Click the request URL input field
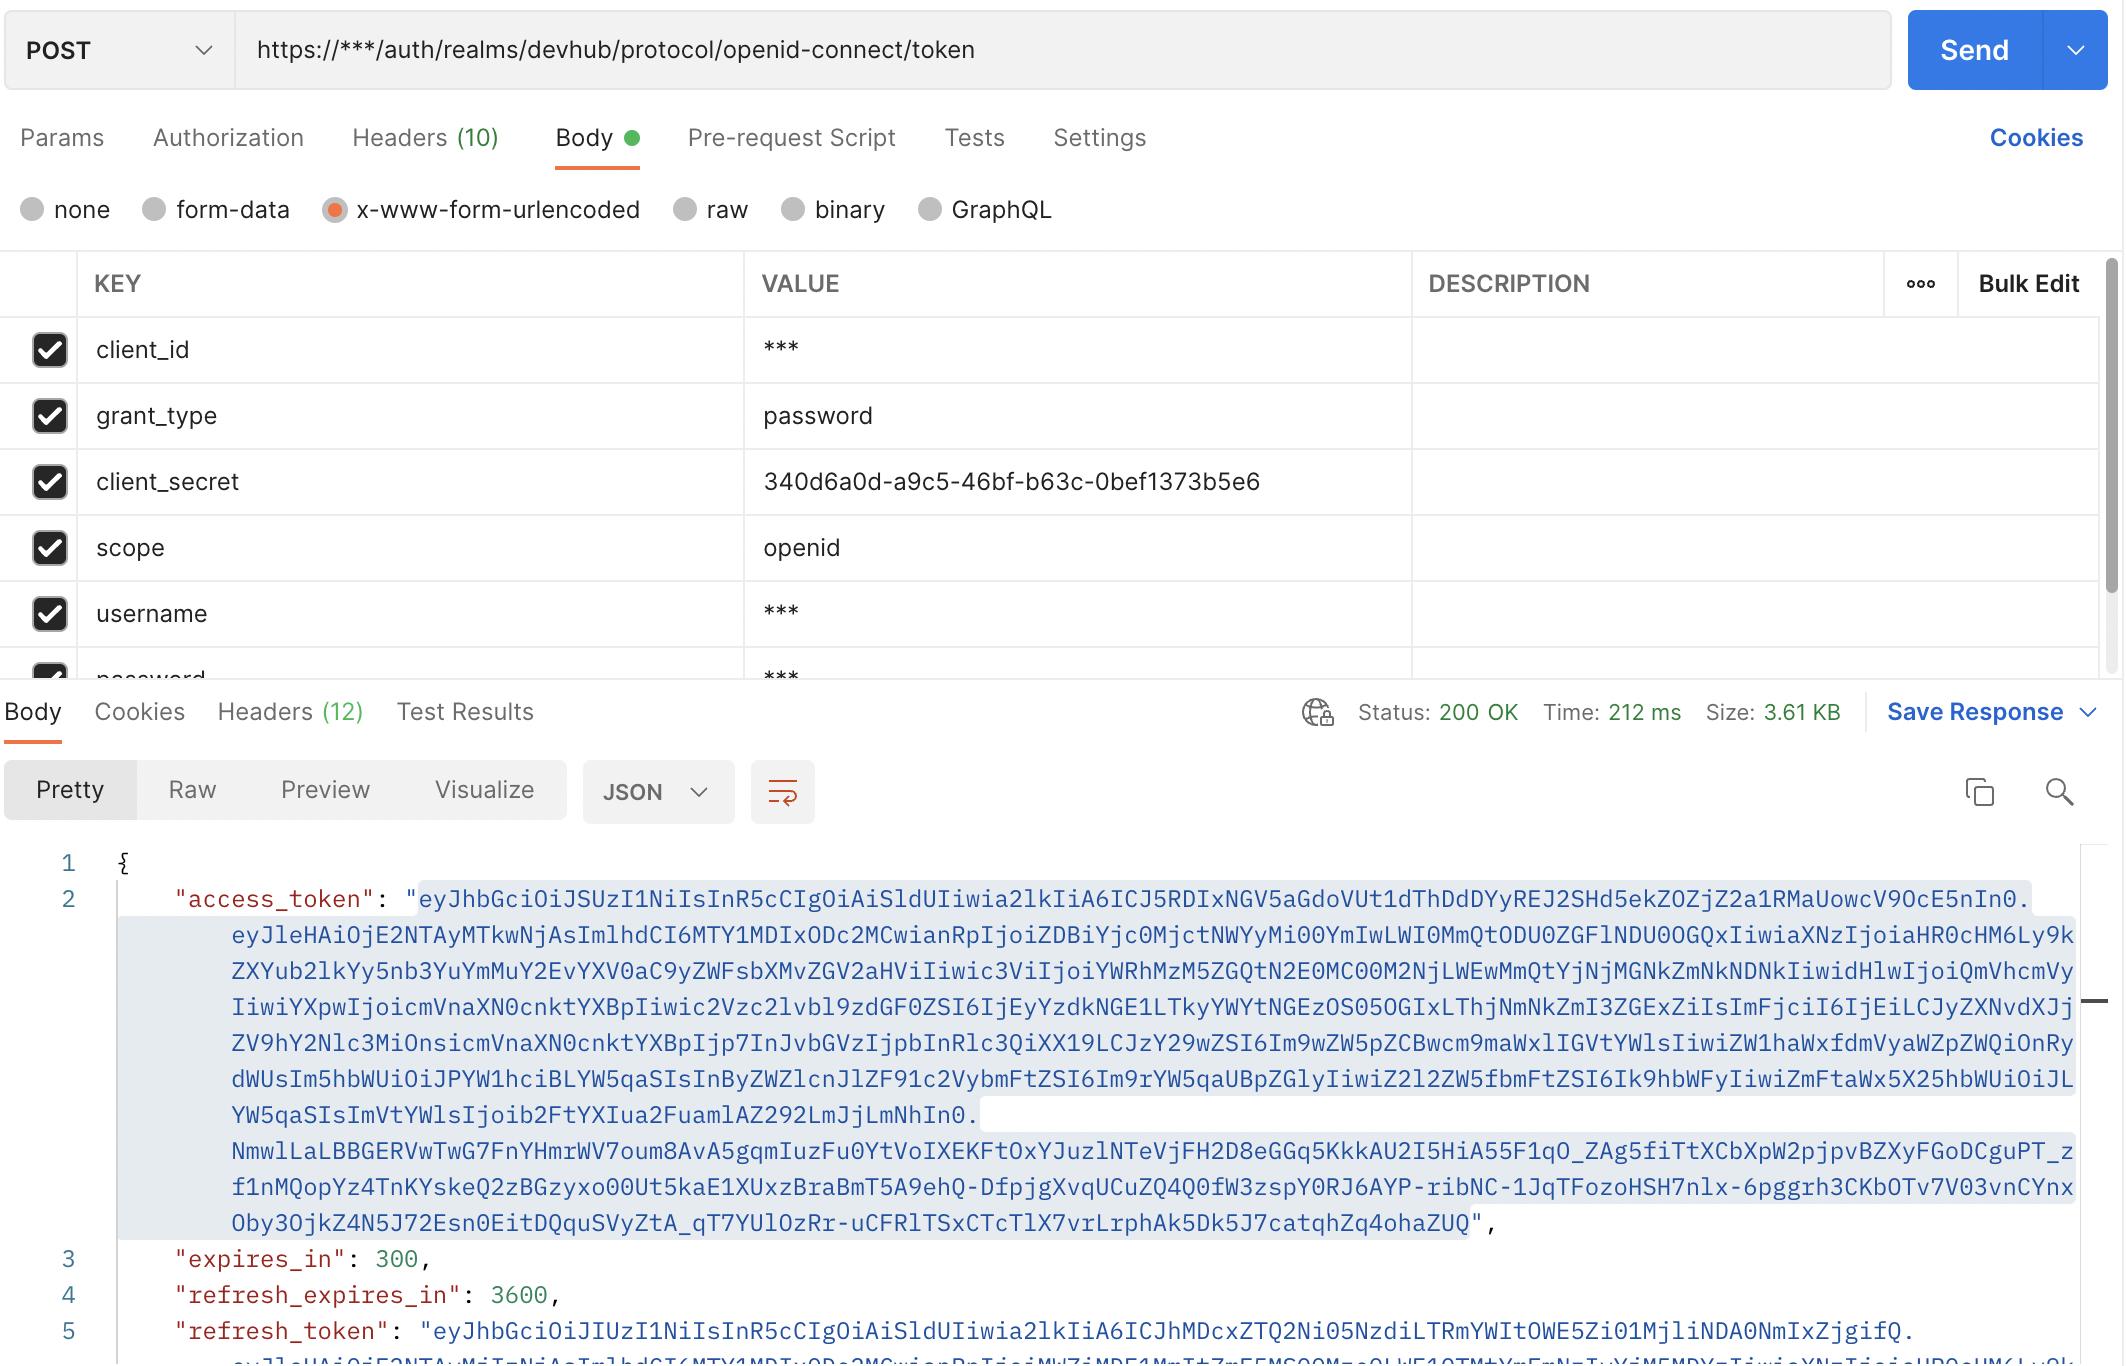 point(1060,50)
